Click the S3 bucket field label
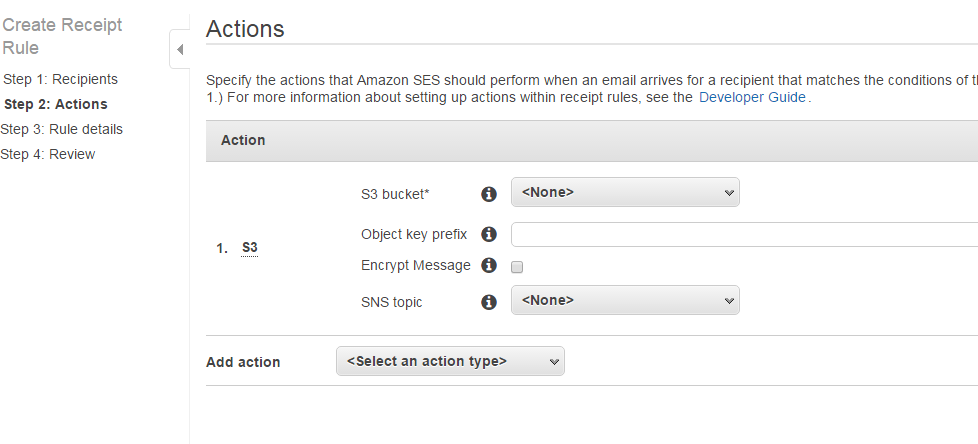 pos(402,193)
